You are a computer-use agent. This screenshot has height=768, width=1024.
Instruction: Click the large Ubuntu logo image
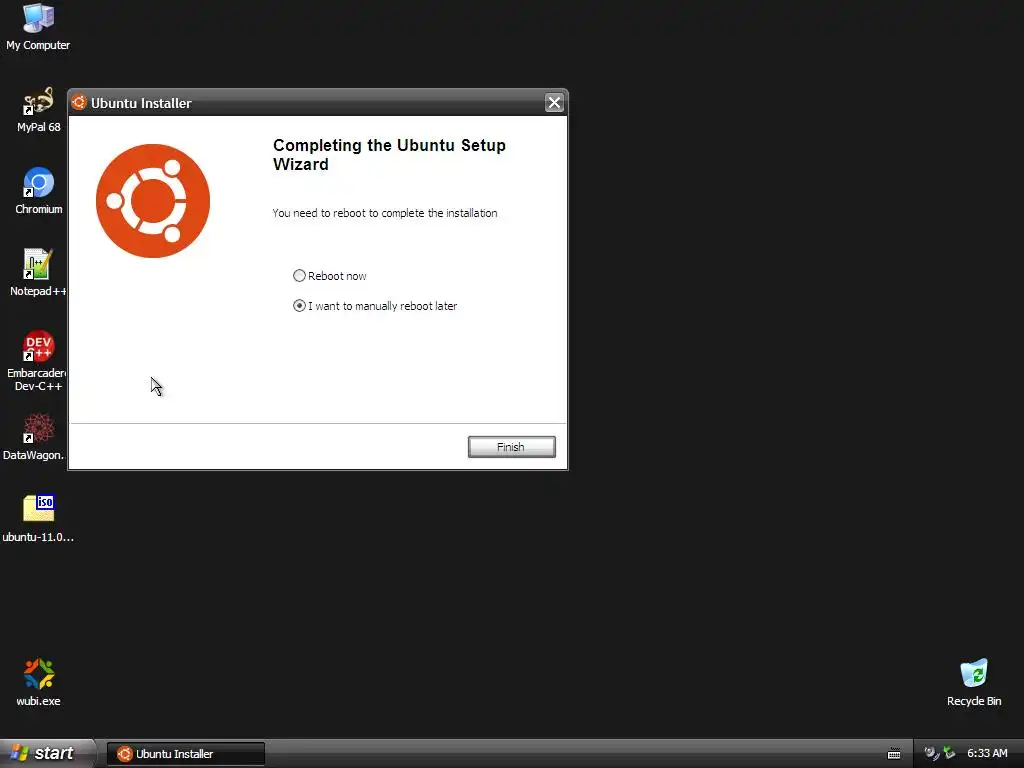(153, 200)
